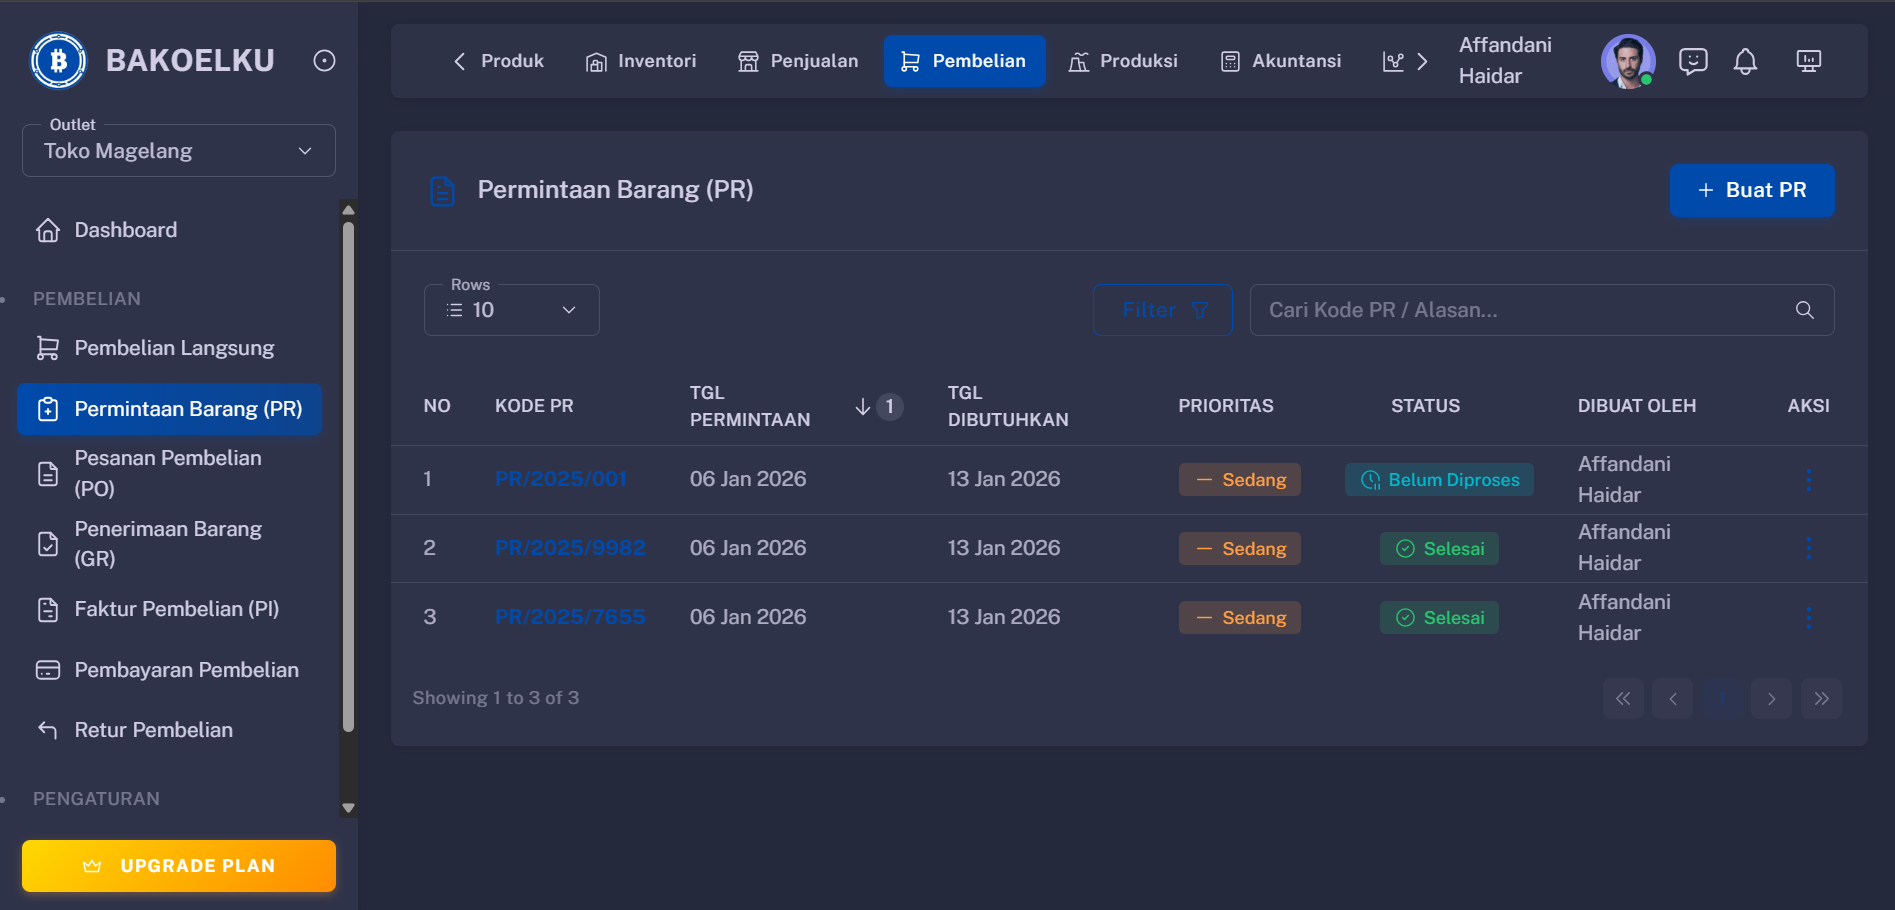Viewport: 1895px width, 910px height.
Task: Click the Retur Pembelian arrow icon
Action: (47, 730)
